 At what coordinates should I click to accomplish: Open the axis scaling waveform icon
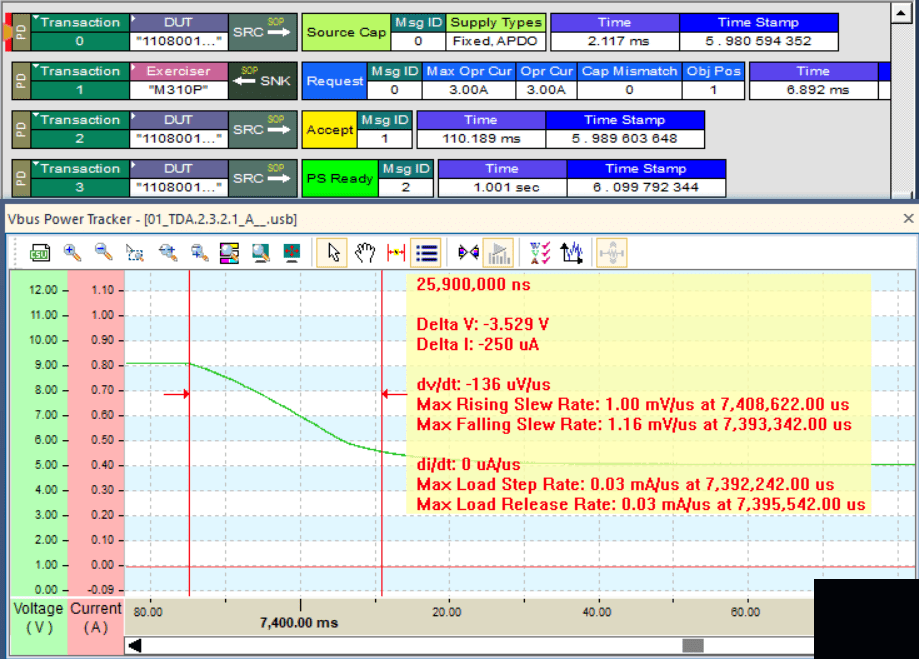click(x=572, y=253)
